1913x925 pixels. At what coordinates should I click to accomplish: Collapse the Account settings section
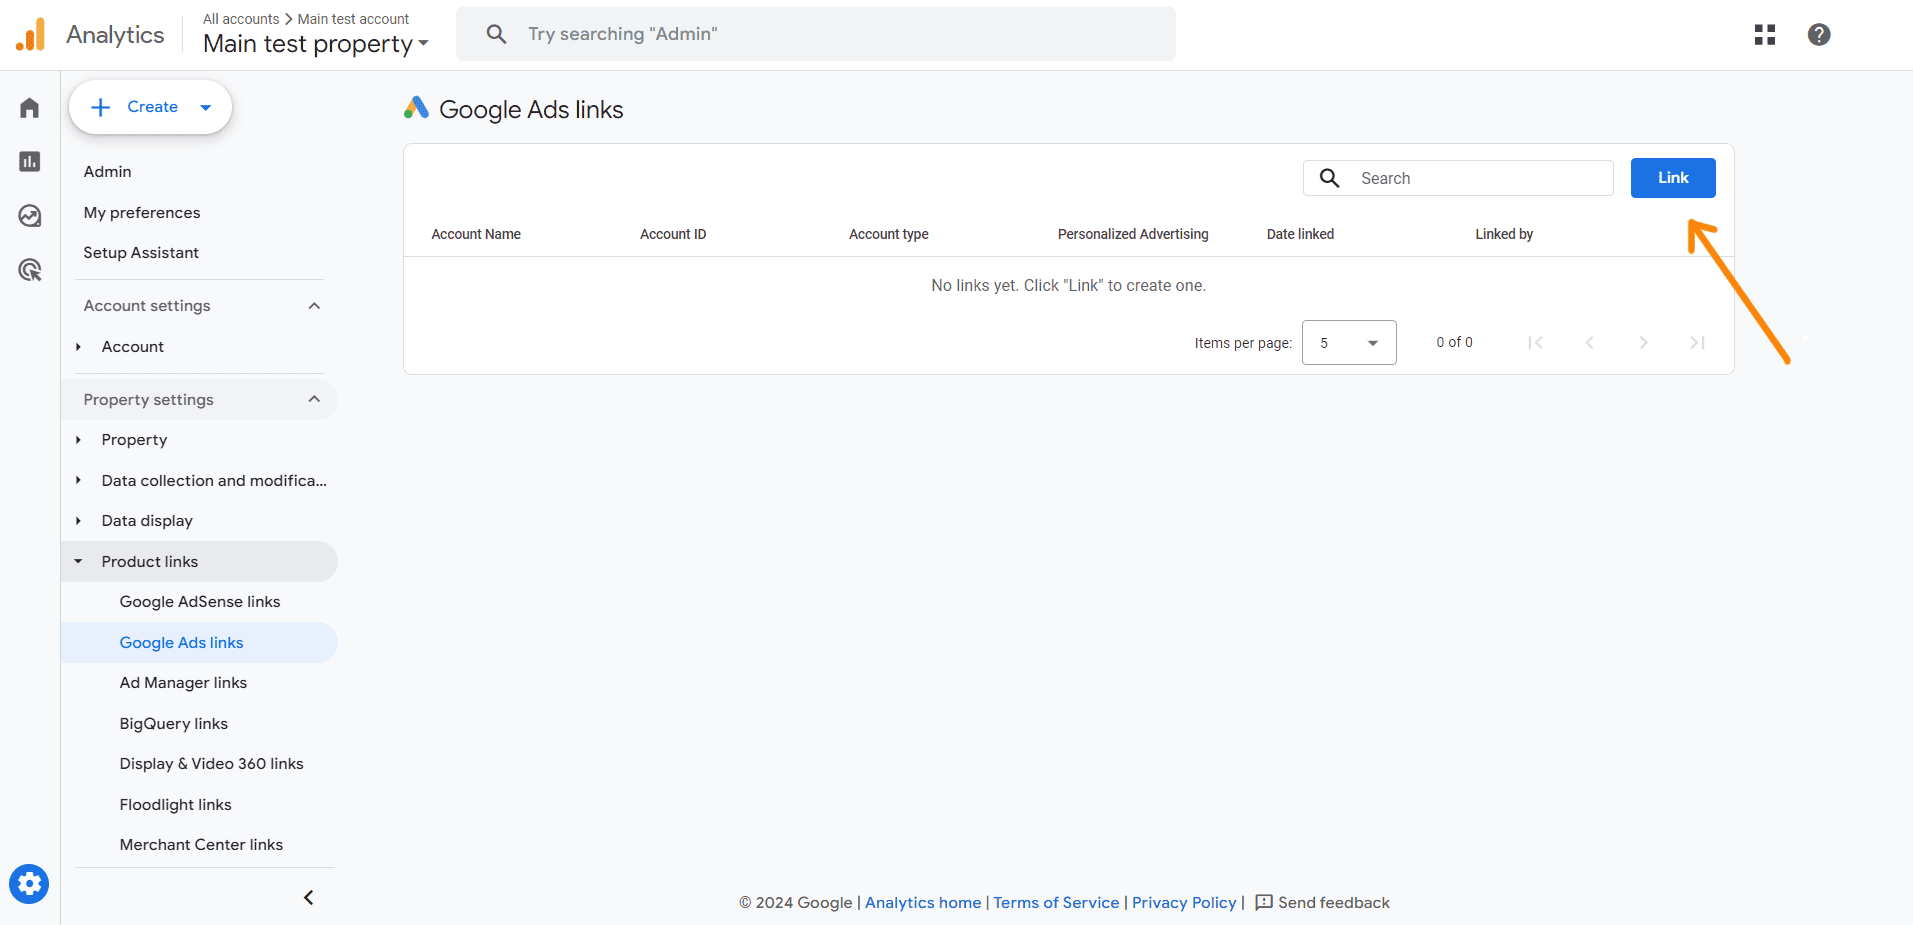pyautogui.click(x=314, y=306)
